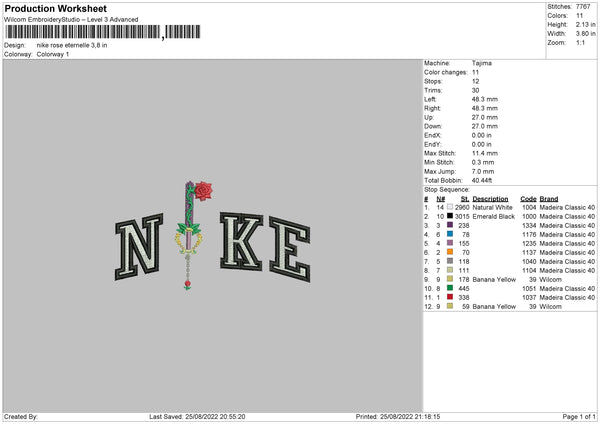Click the 'St.' column header
This screenshot has width=600, height=424.
tap(465, 199)
